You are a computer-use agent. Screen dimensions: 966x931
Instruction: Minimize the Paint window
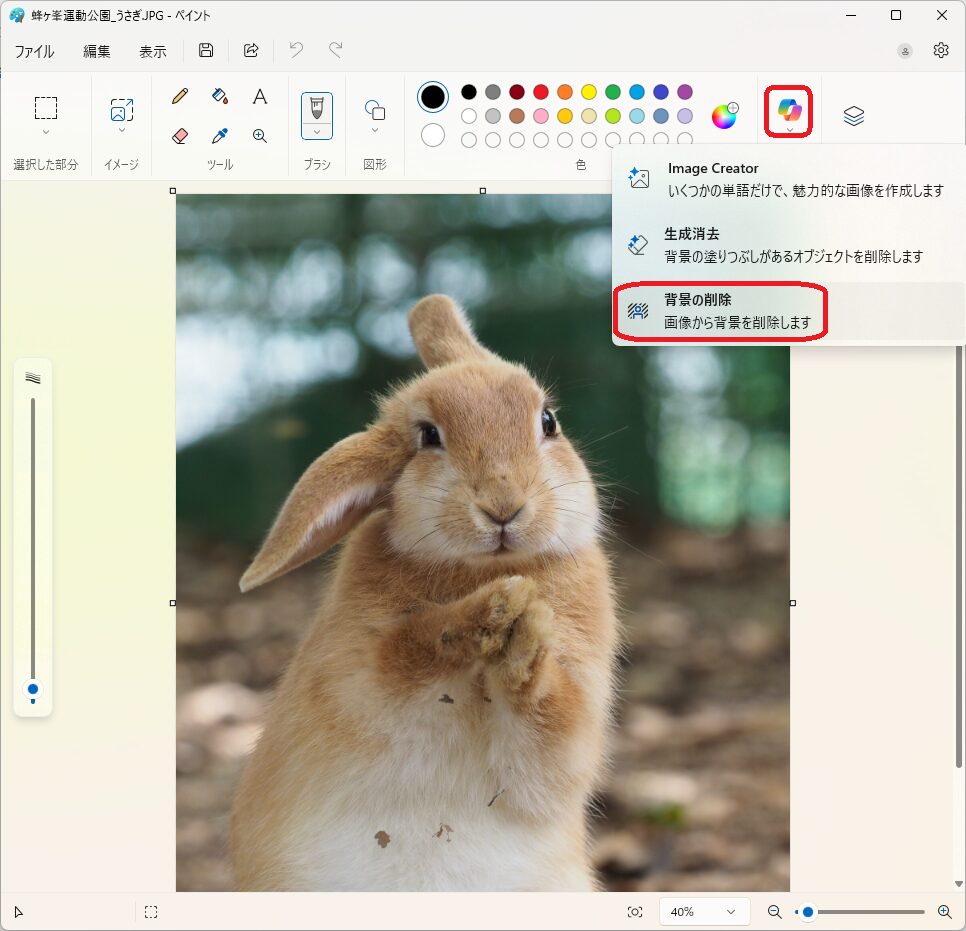click(851, 15)
